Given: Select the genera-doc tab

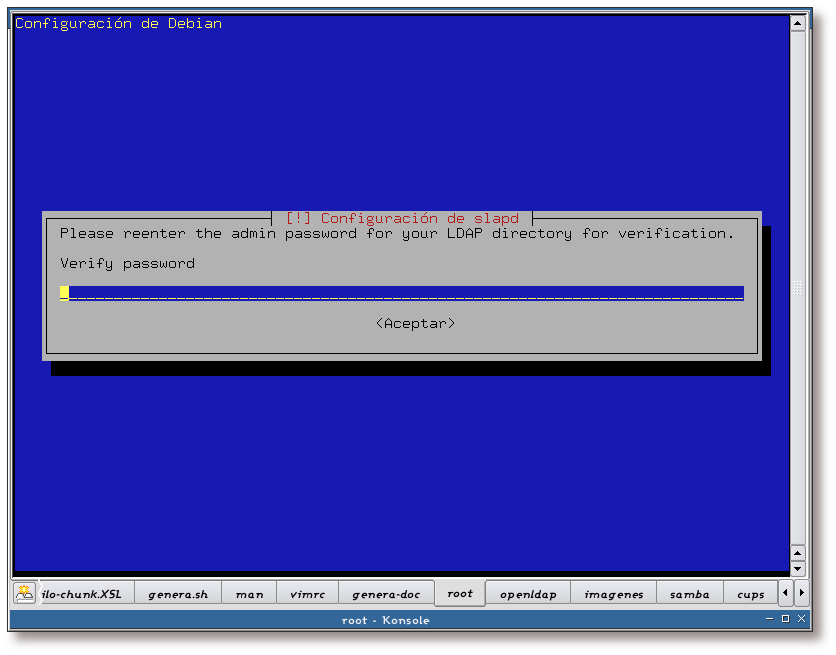Looking at the screenshot, I should tap(386, 594).
